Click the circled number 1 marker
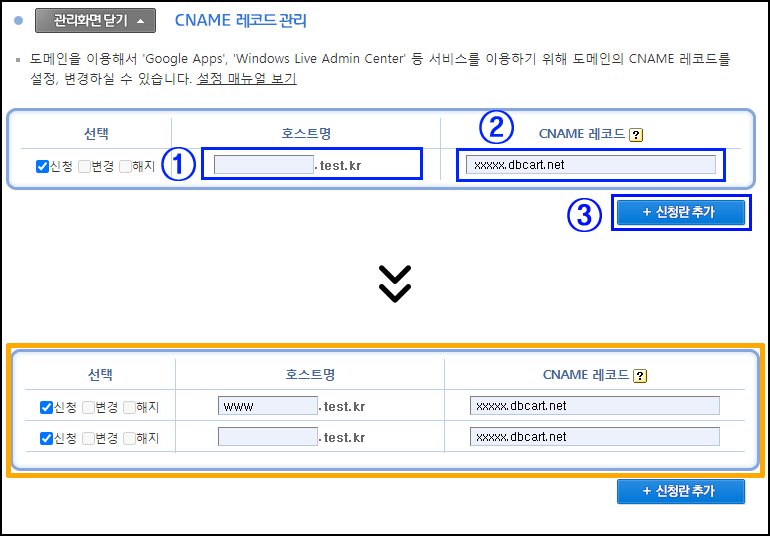The image size is (770, 536). pos(178,165)
